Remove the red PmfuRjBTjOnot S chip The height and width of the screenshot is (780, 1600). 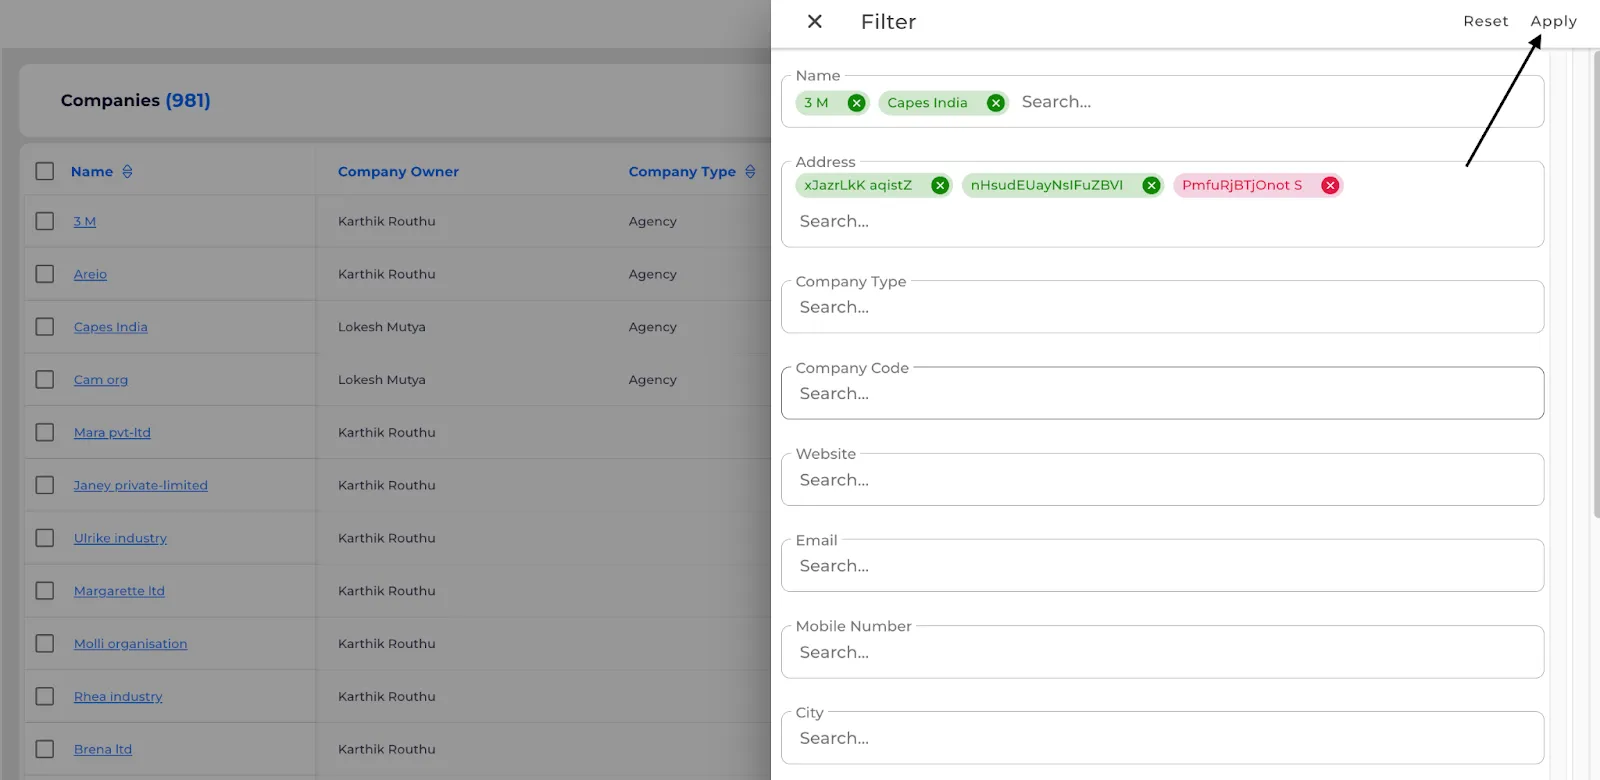pyautogui.click(x=1330, y=185)
